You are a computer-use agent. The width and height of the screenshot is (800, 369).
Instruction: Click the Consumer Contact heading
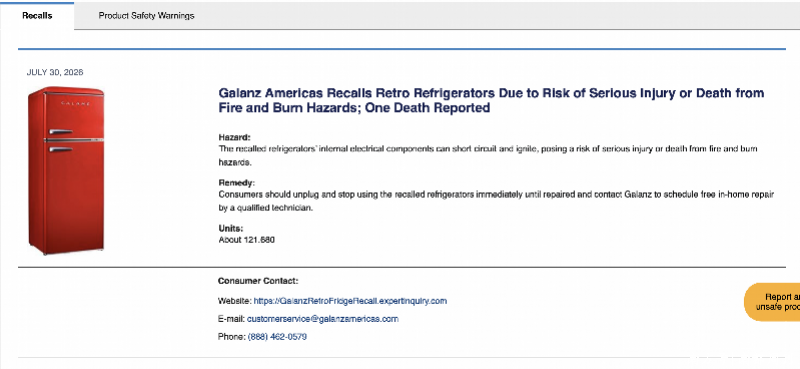[x=258, y=281]
